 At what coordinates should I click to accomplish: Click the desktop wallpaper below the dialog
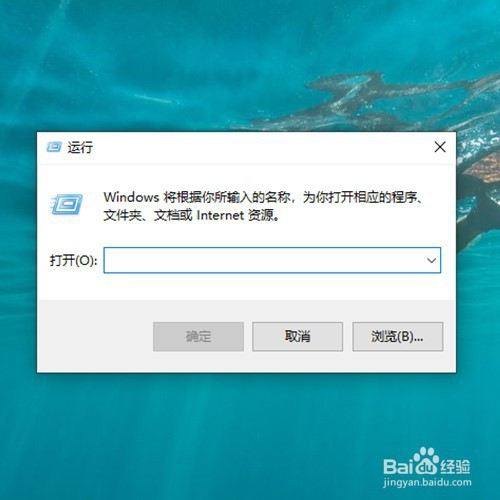[x=200, y=433]
